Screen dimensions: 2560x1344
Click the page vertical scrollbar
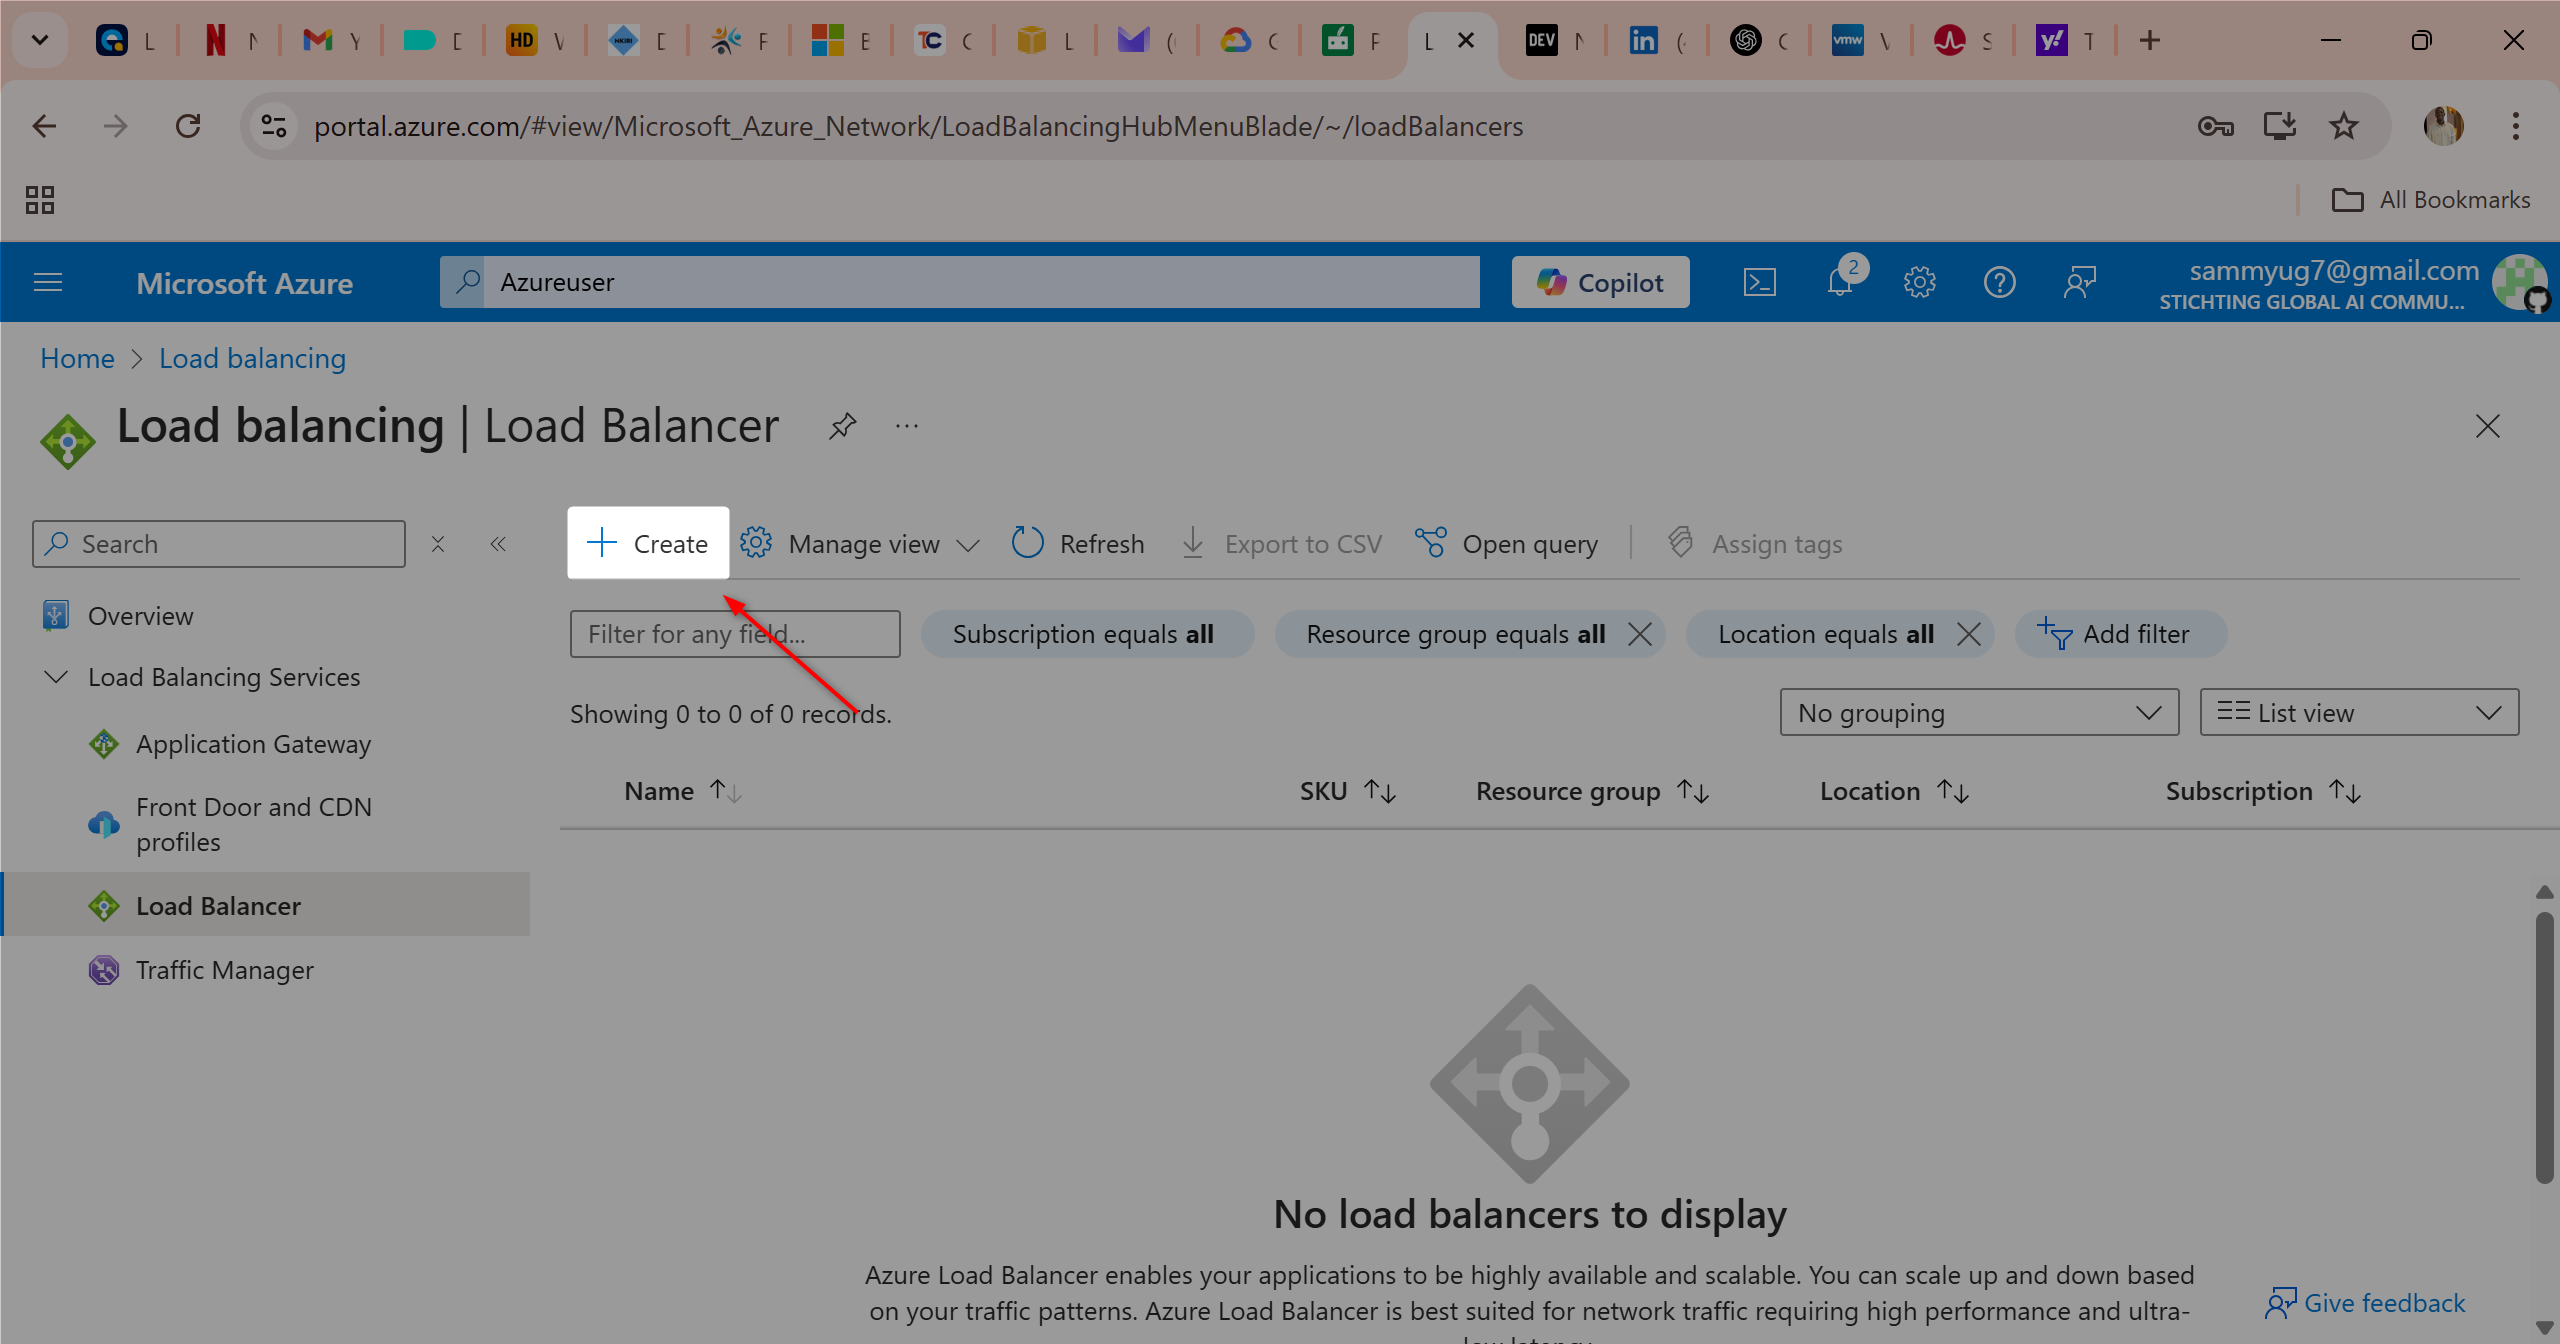pyautogui.click(x=2545, y=1046)
